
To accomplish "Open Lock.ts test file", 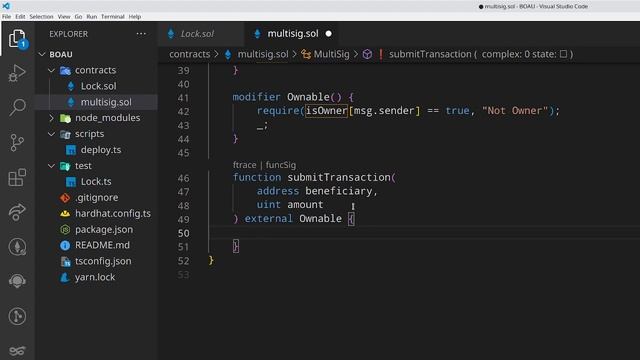I will coord(96,182).
